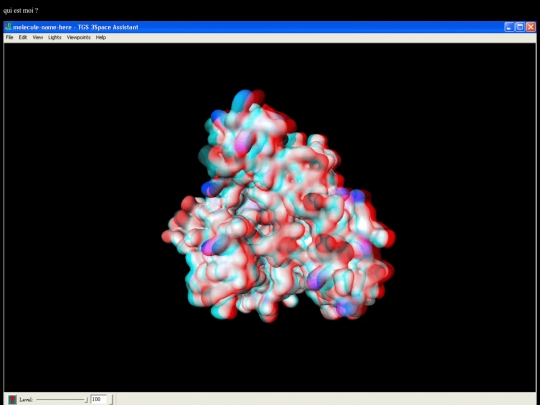This screenshot has width=540, height=405.
Task: Open the Viewpoints menu
Action: click(x=79, y=37)
